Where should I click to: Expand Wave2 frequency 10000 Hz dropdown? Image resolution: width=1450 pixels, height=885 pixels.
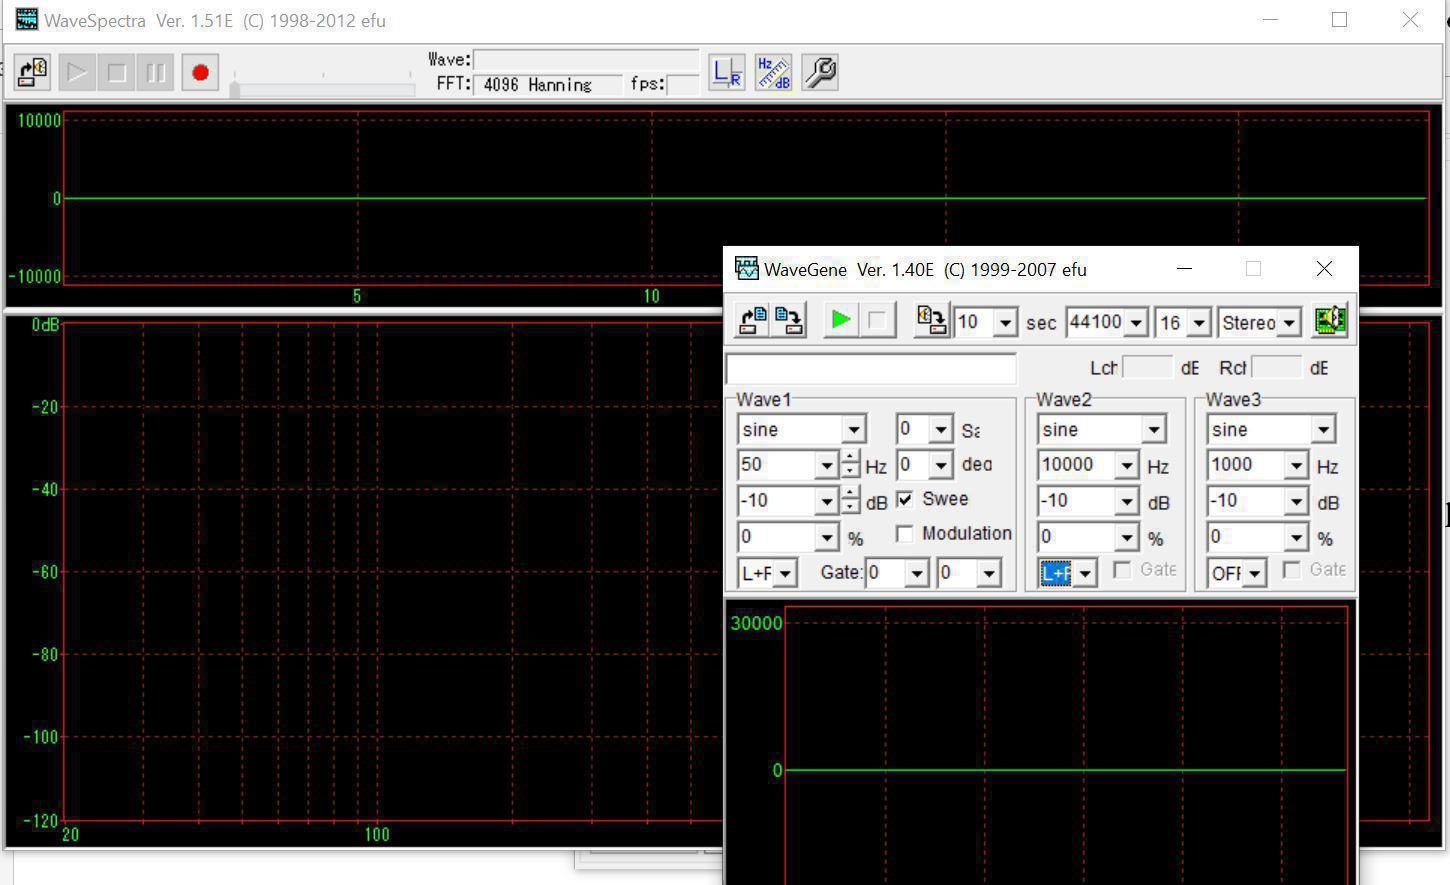[x=1127, y=466]
